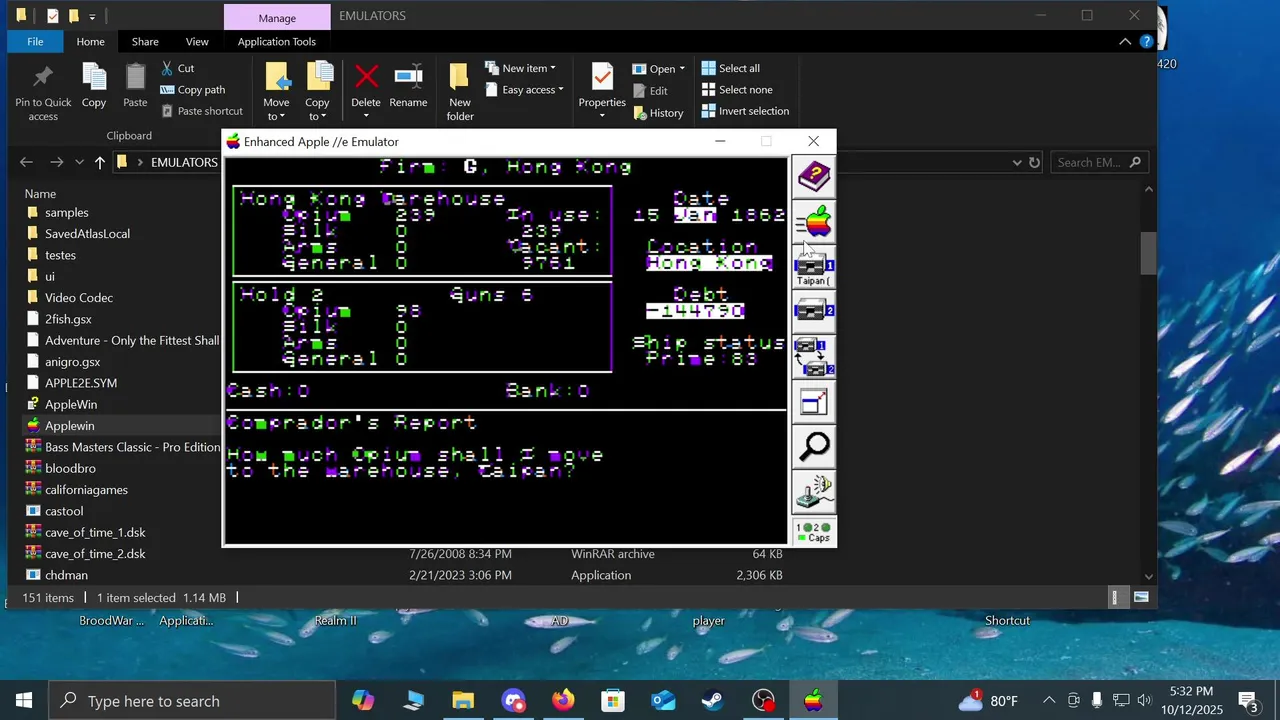Image resolution: width=1280 pixels, height=720 pixels.
Task: Click the Pin to Quick access icon
Action: pos(43,92)
